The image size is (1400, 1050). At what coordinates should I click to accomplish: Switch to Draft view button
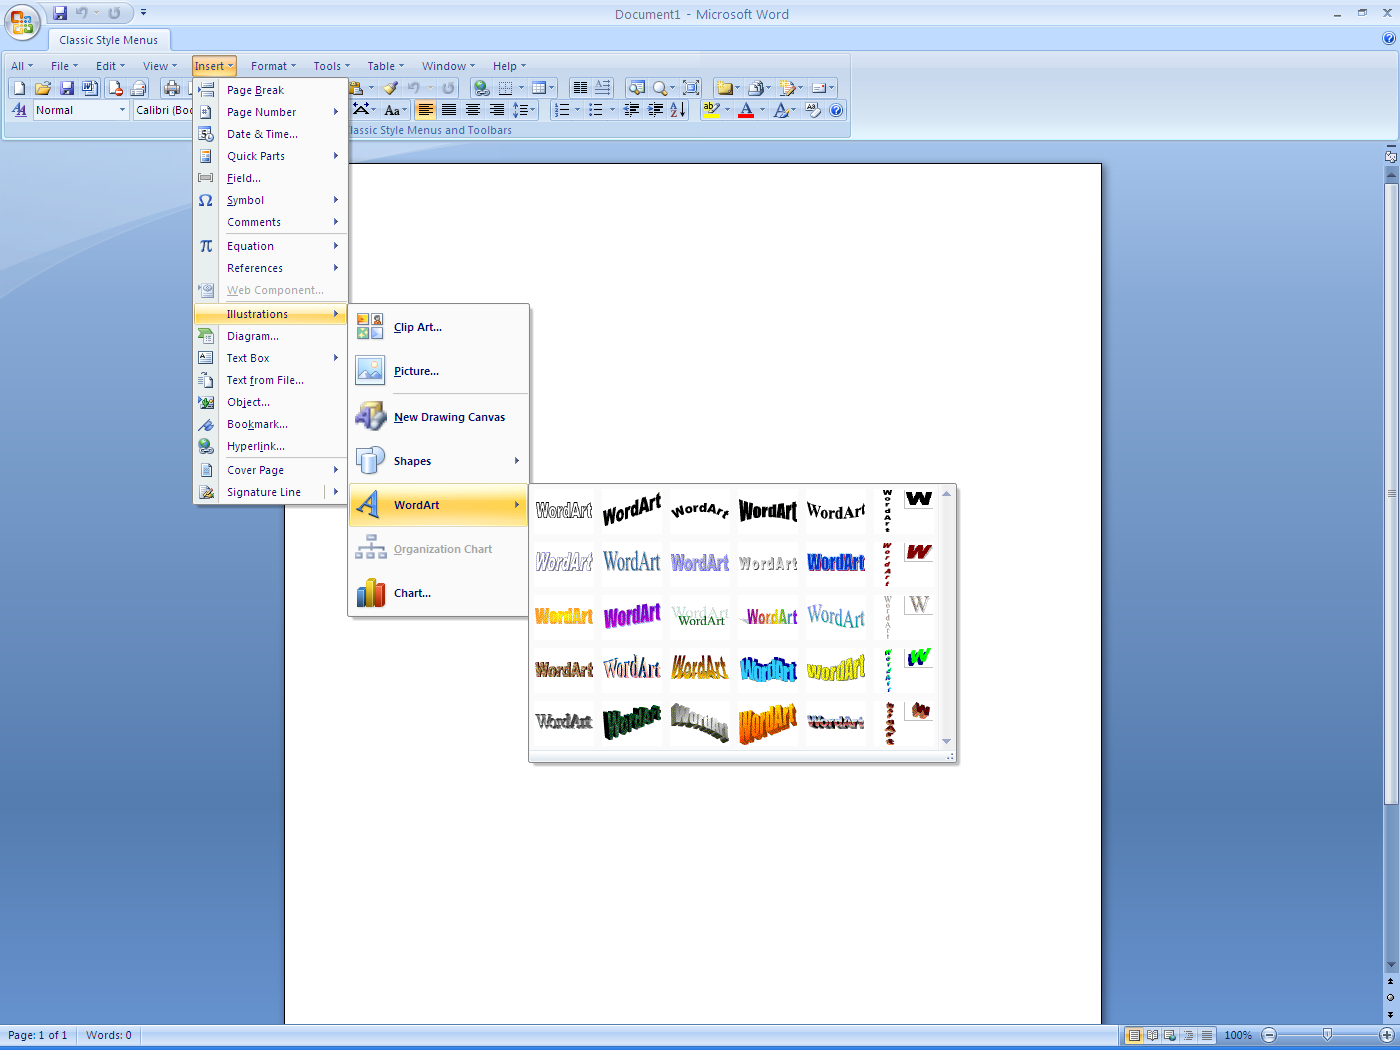pos(1207,1035)
